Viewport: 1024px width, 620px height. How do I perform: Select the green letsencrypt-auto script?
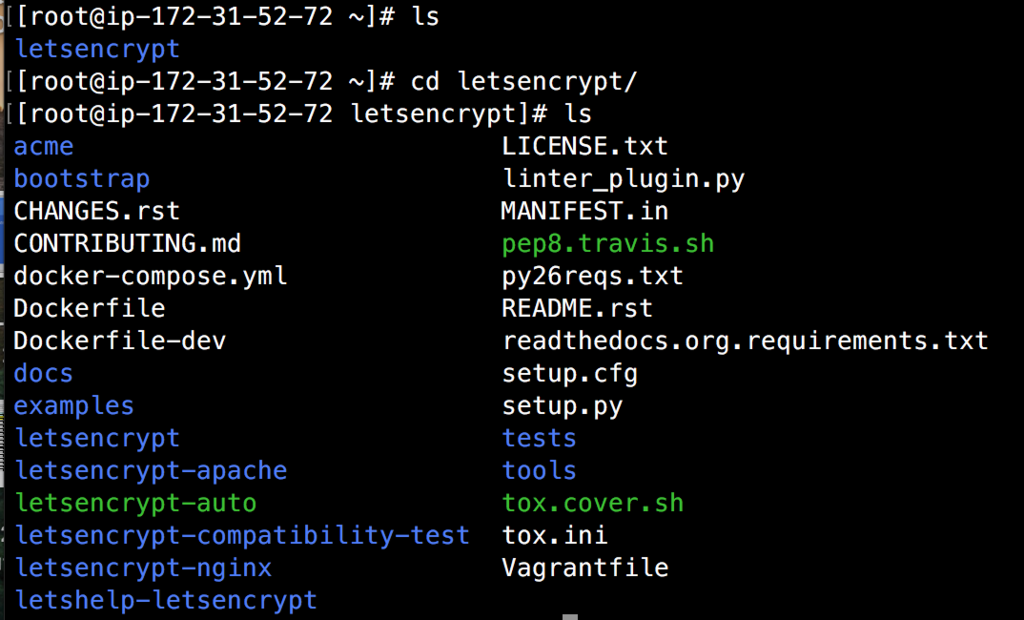136,504
